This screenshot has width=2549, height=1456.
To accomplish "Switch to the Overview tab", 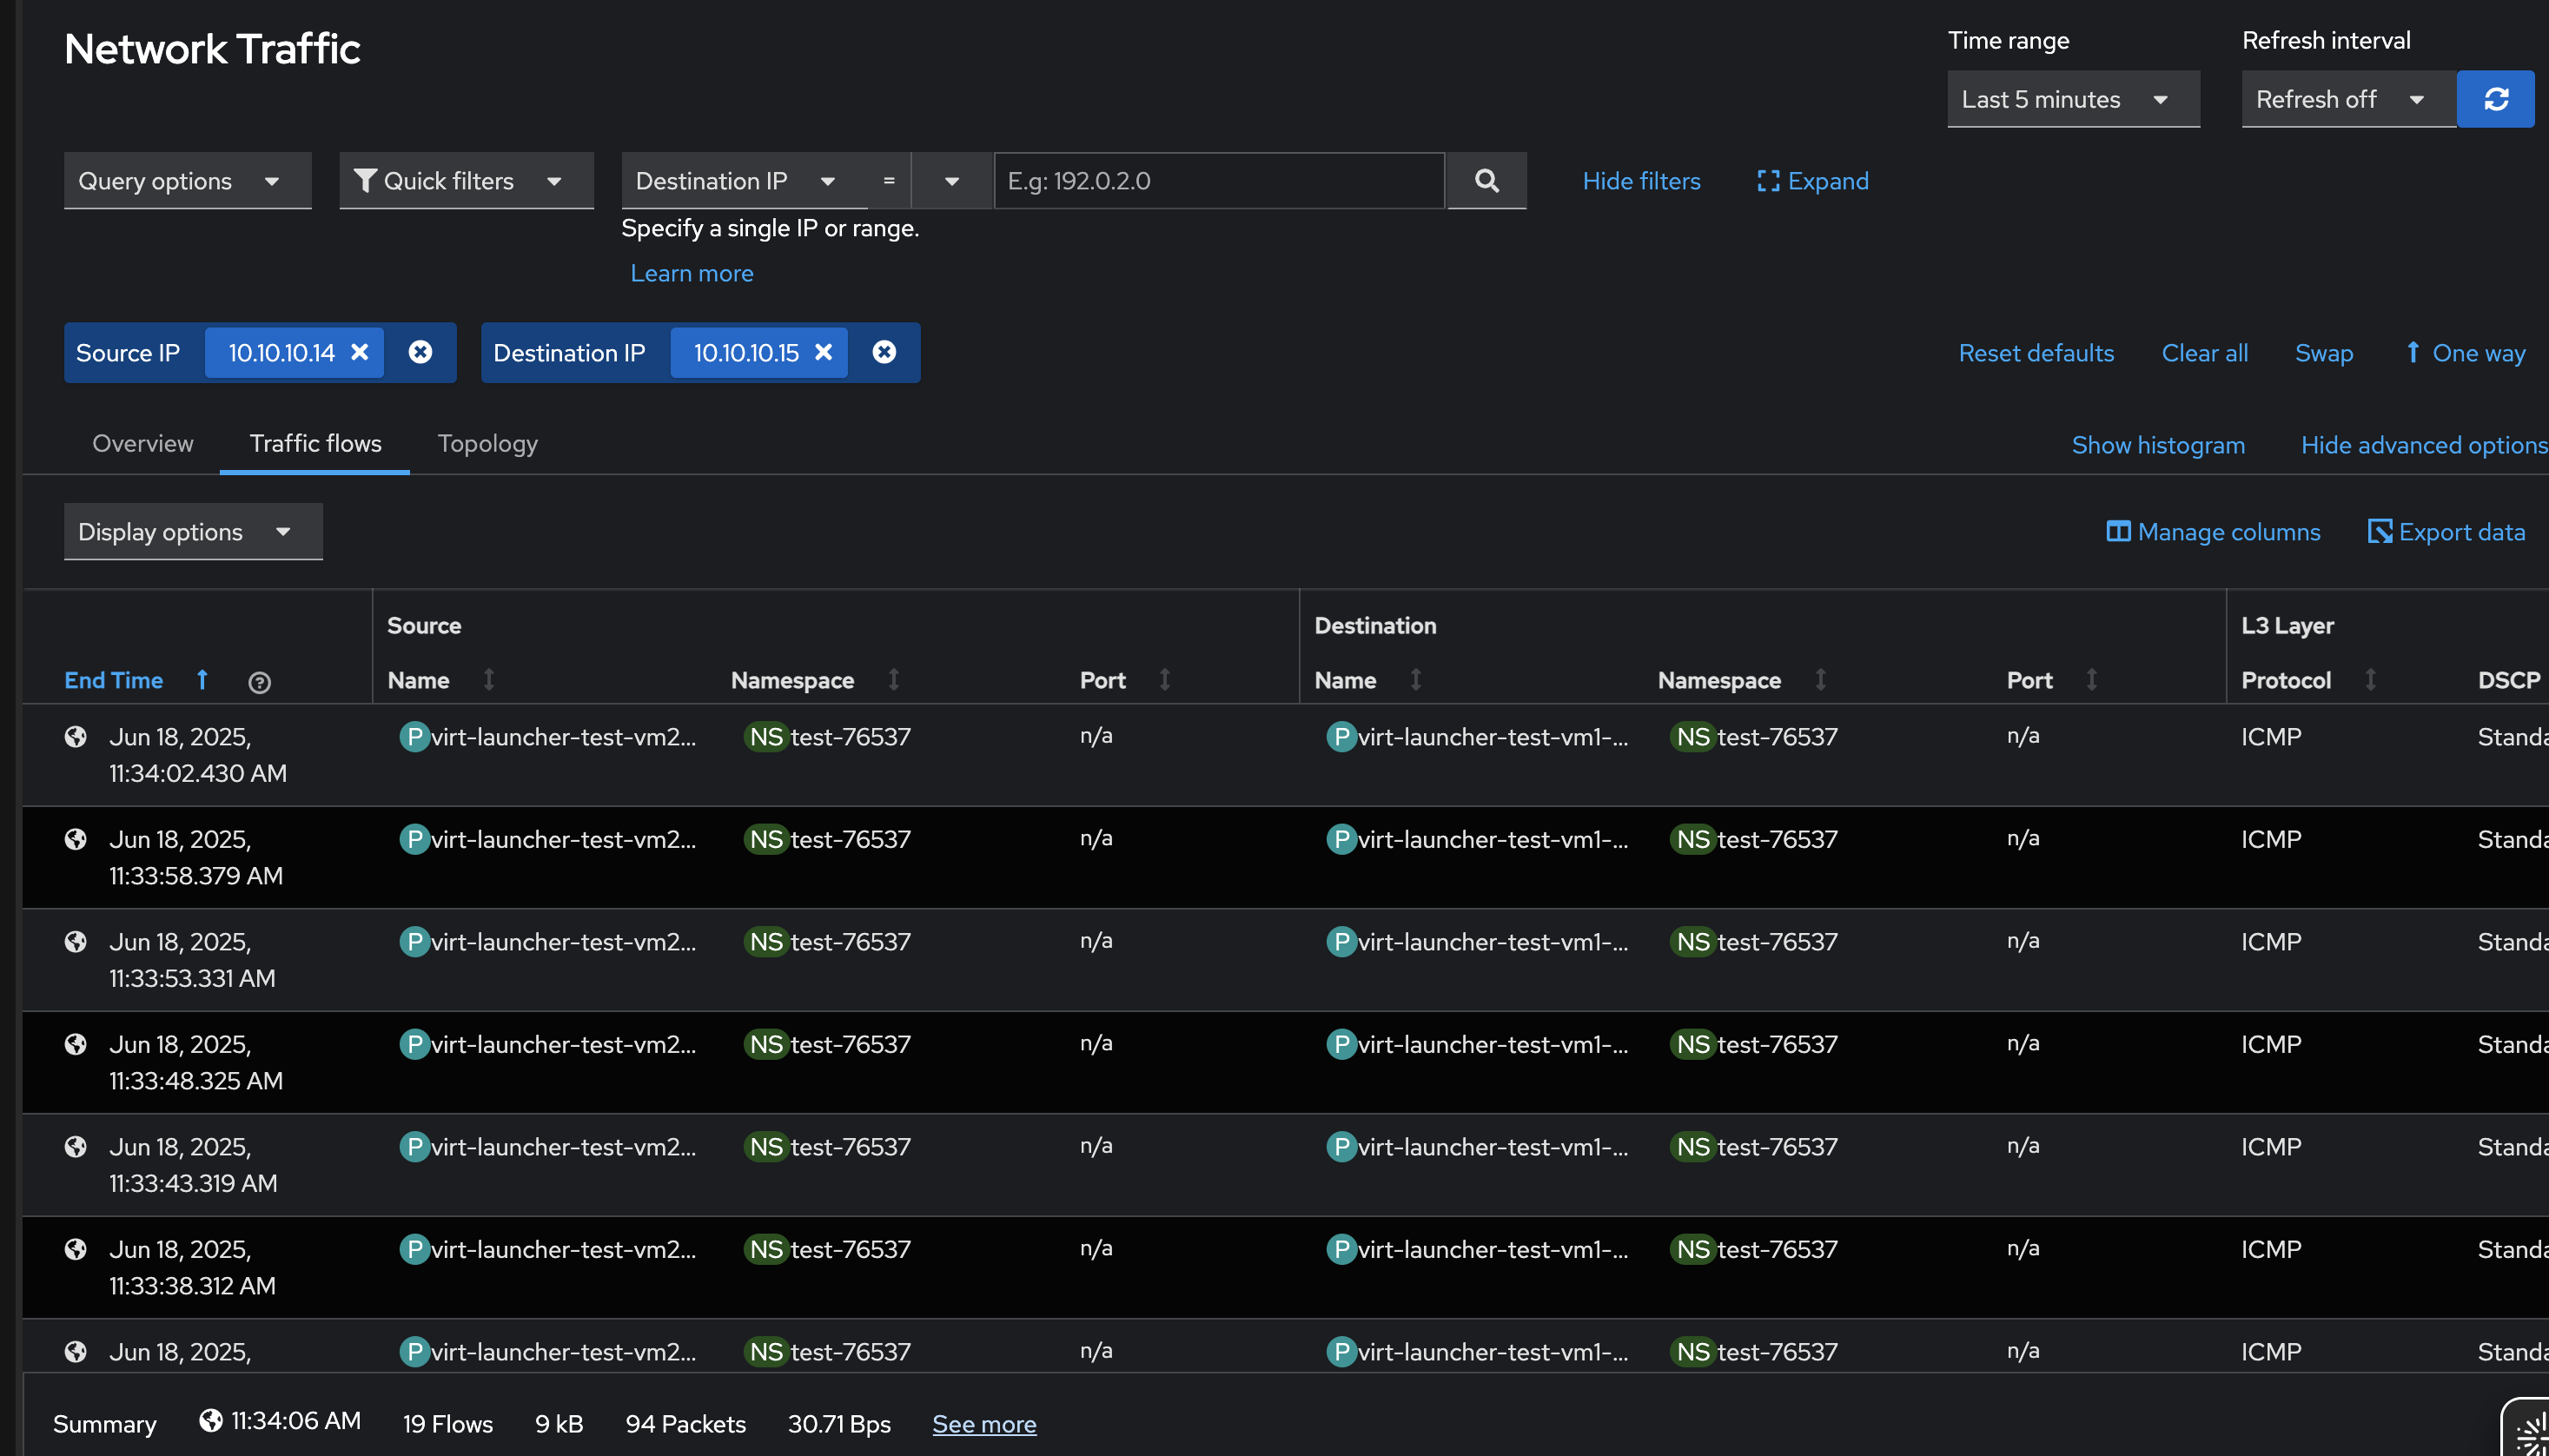I will (x=142, y=443).
